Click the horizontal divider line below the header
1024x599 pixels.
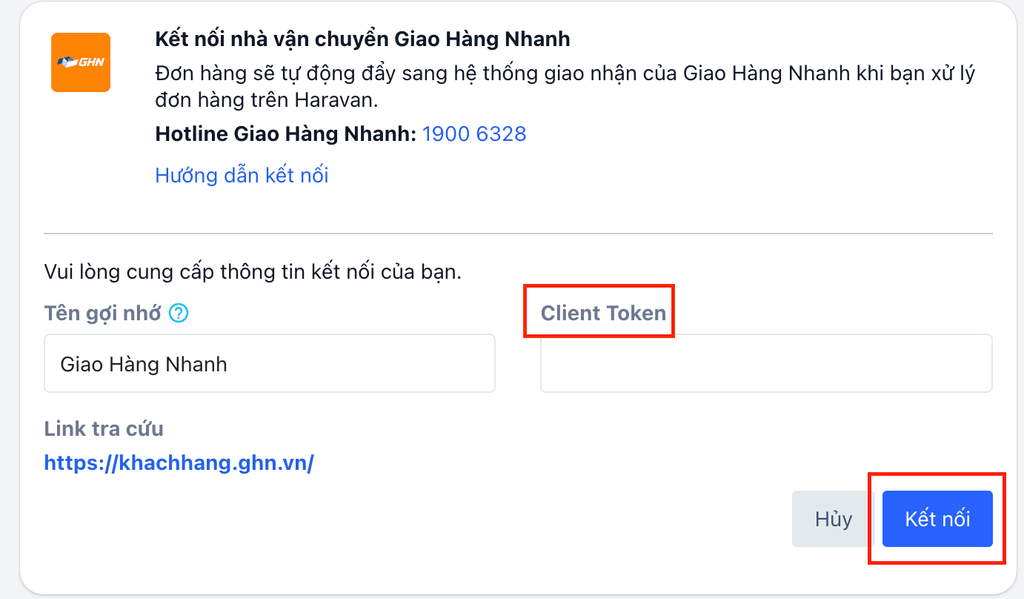tap(517, 234)
